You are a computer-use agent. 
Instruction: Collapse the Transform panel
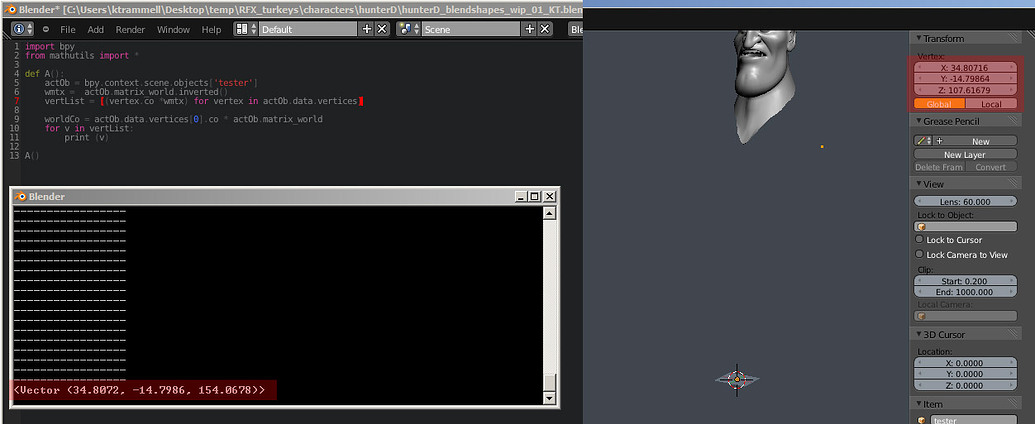point(919,38)
